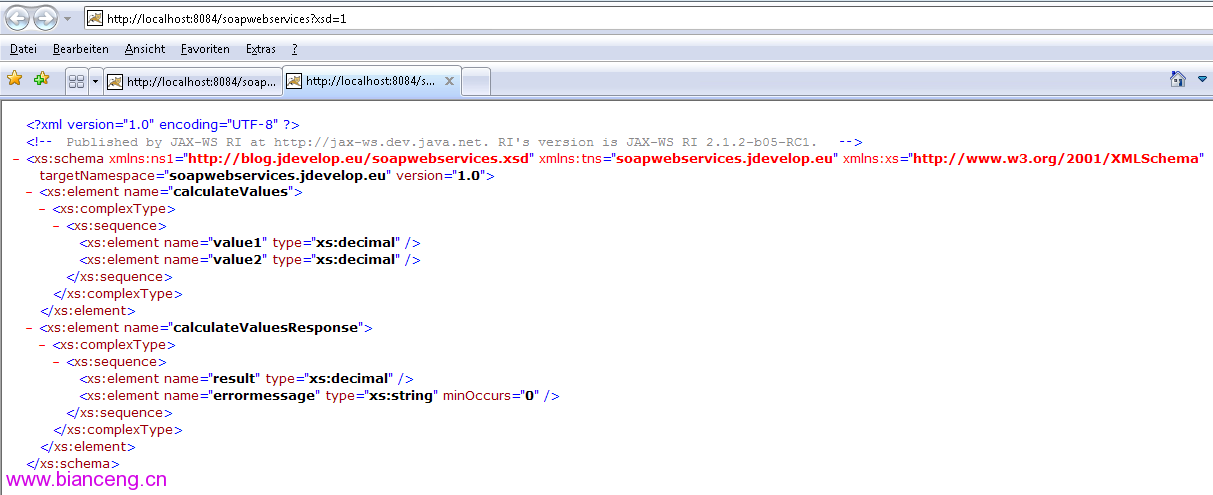Screen dimensions: 1213x495
Task: Open the Home button dropdown arrow
Action: point(1202,79)
